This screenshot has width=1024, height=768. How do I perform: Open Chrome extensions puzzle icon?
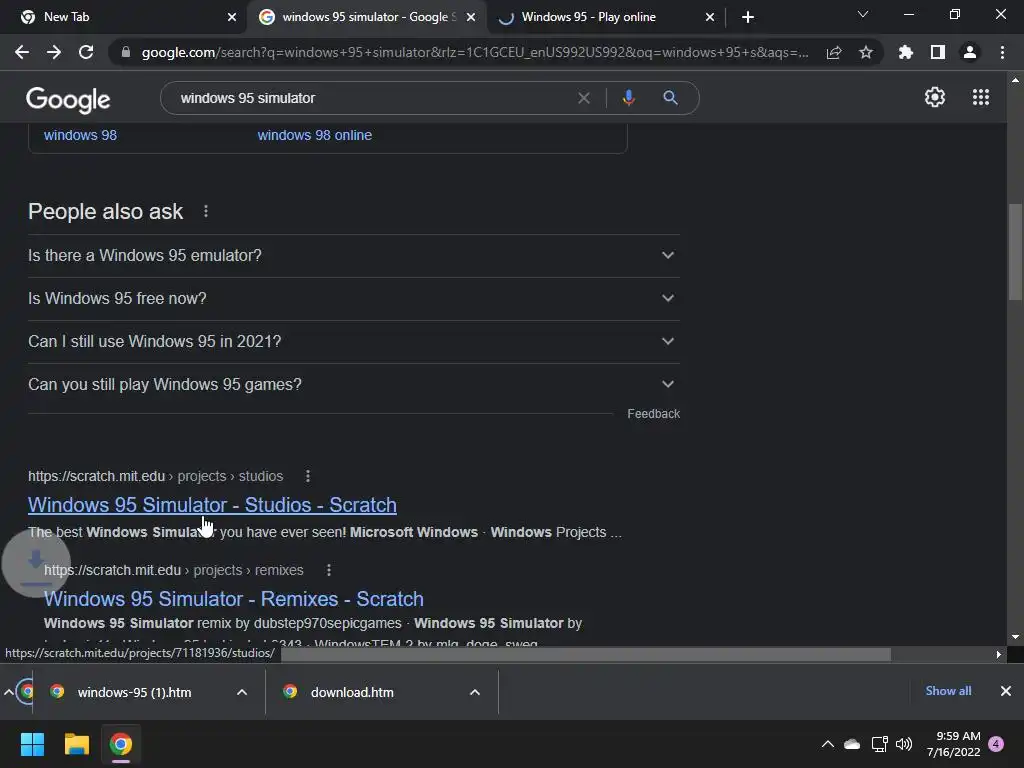point(906,52)
